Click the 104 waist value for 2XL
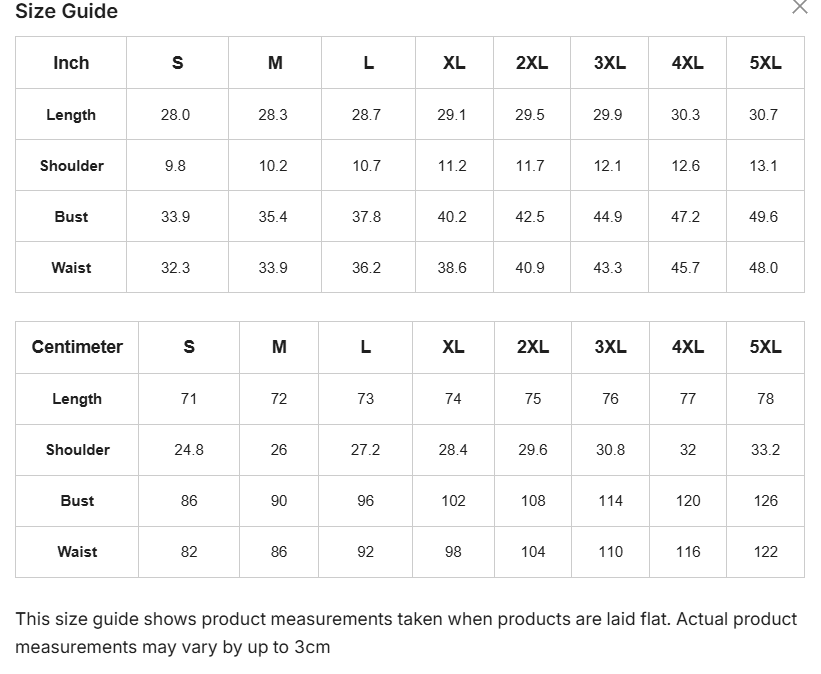The width and height of the screenshot is (821, 674). click(x=533, y=552)
